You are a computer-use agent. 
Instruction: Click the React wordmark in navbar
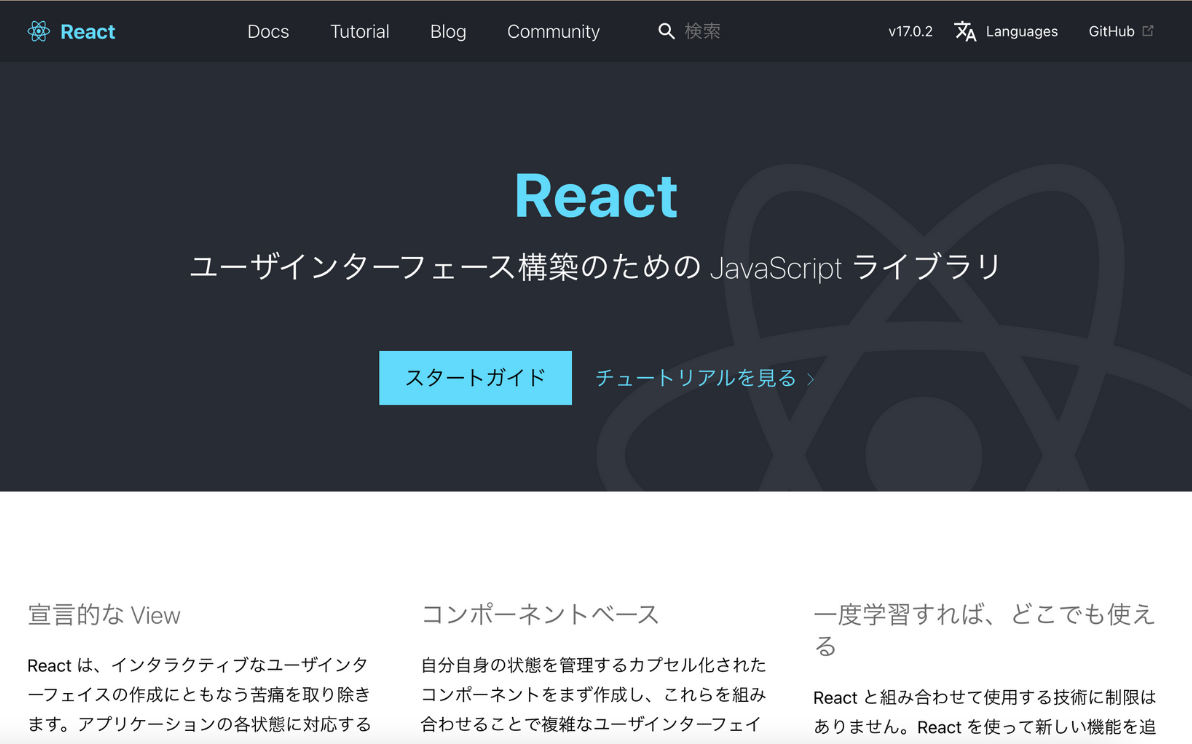point(88,32)
